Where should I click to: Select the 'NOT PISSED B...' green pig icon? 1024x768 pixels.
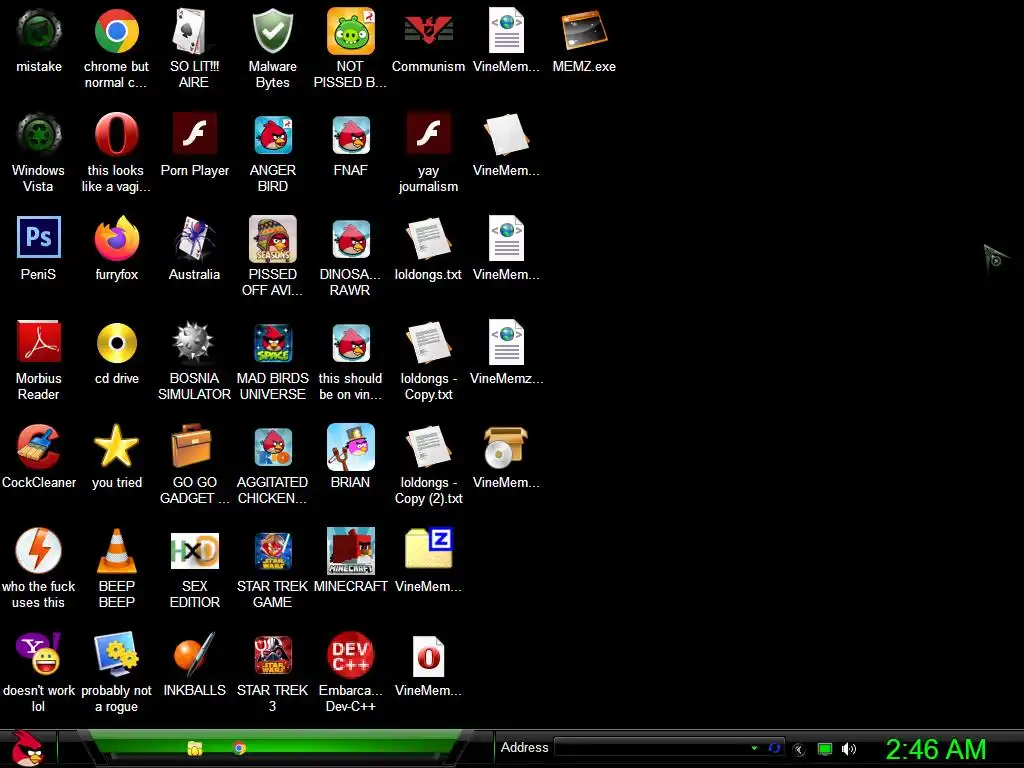click(351, 31)
